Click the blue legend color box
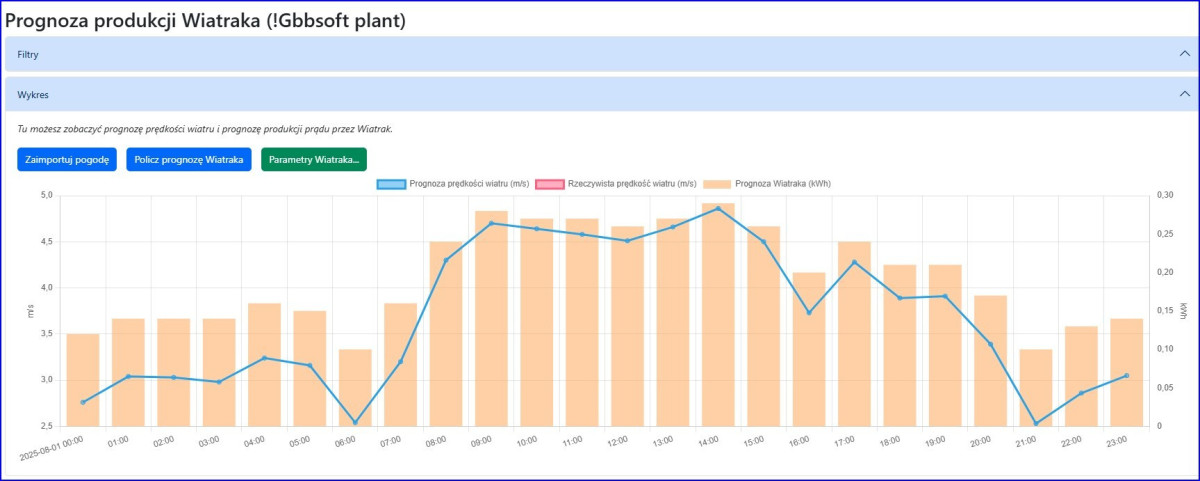Viewport: 1200px width, 481px height. (391, 184)
